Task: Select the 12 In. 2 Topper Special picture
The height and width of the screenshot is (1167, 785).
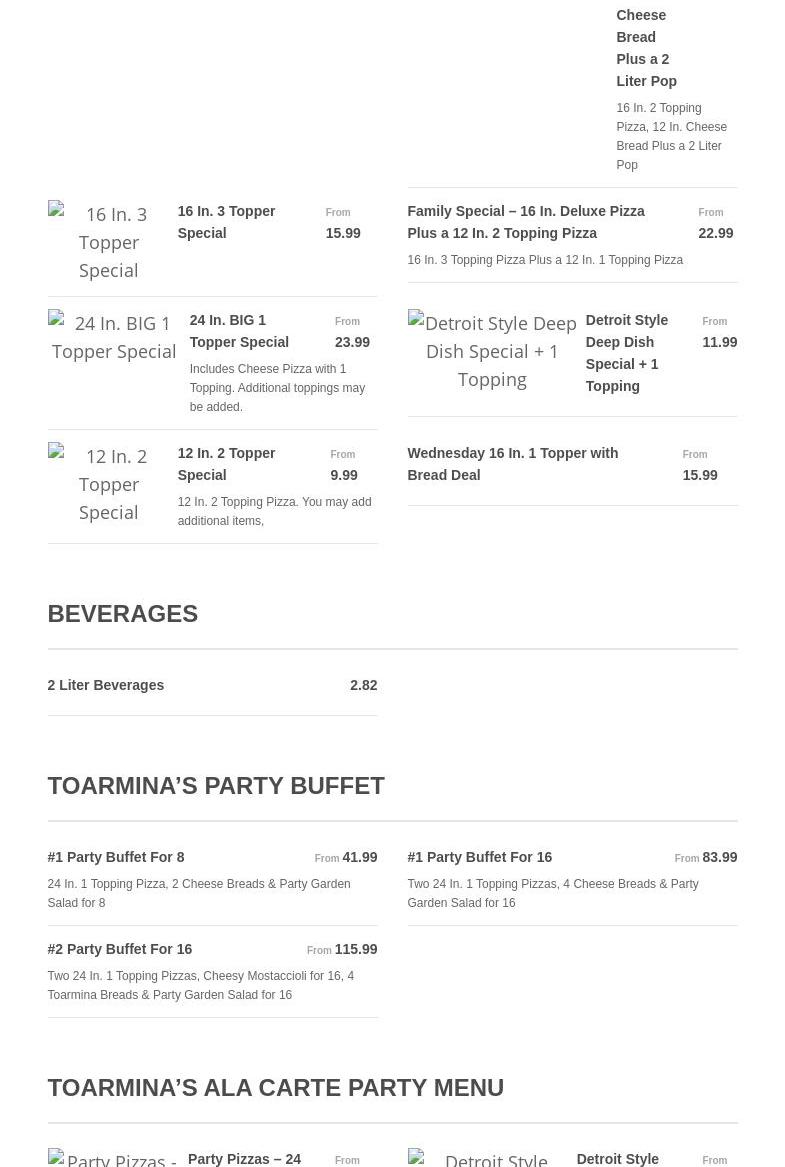Action: click(x=108, y=484)
